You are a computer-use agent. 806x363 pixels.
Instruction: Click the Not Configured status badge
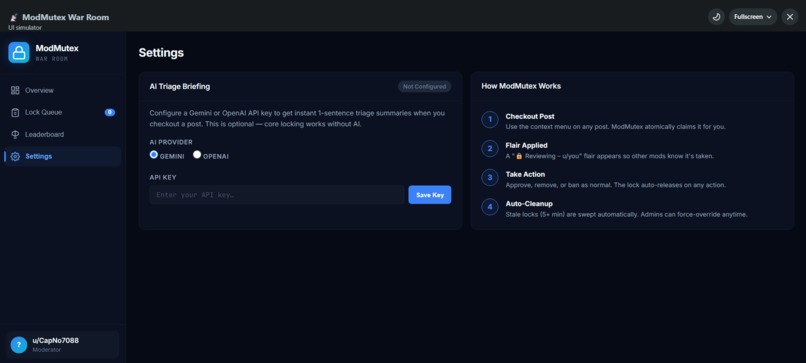pos(425,87)
